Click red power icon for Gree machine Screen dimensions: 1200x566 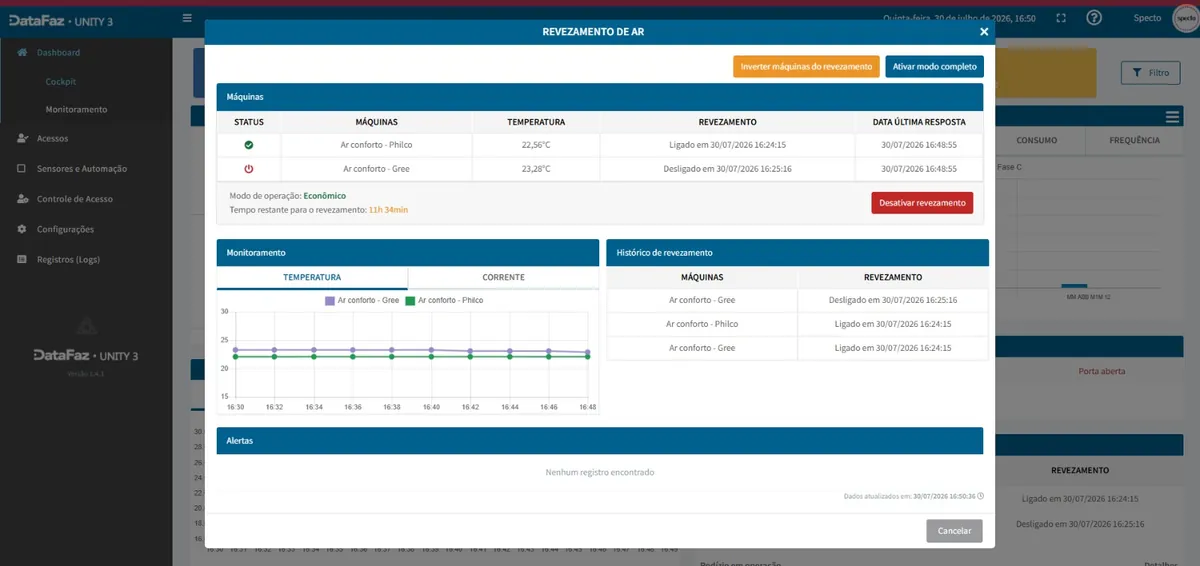pyautogui.click(x=249, y=169)
